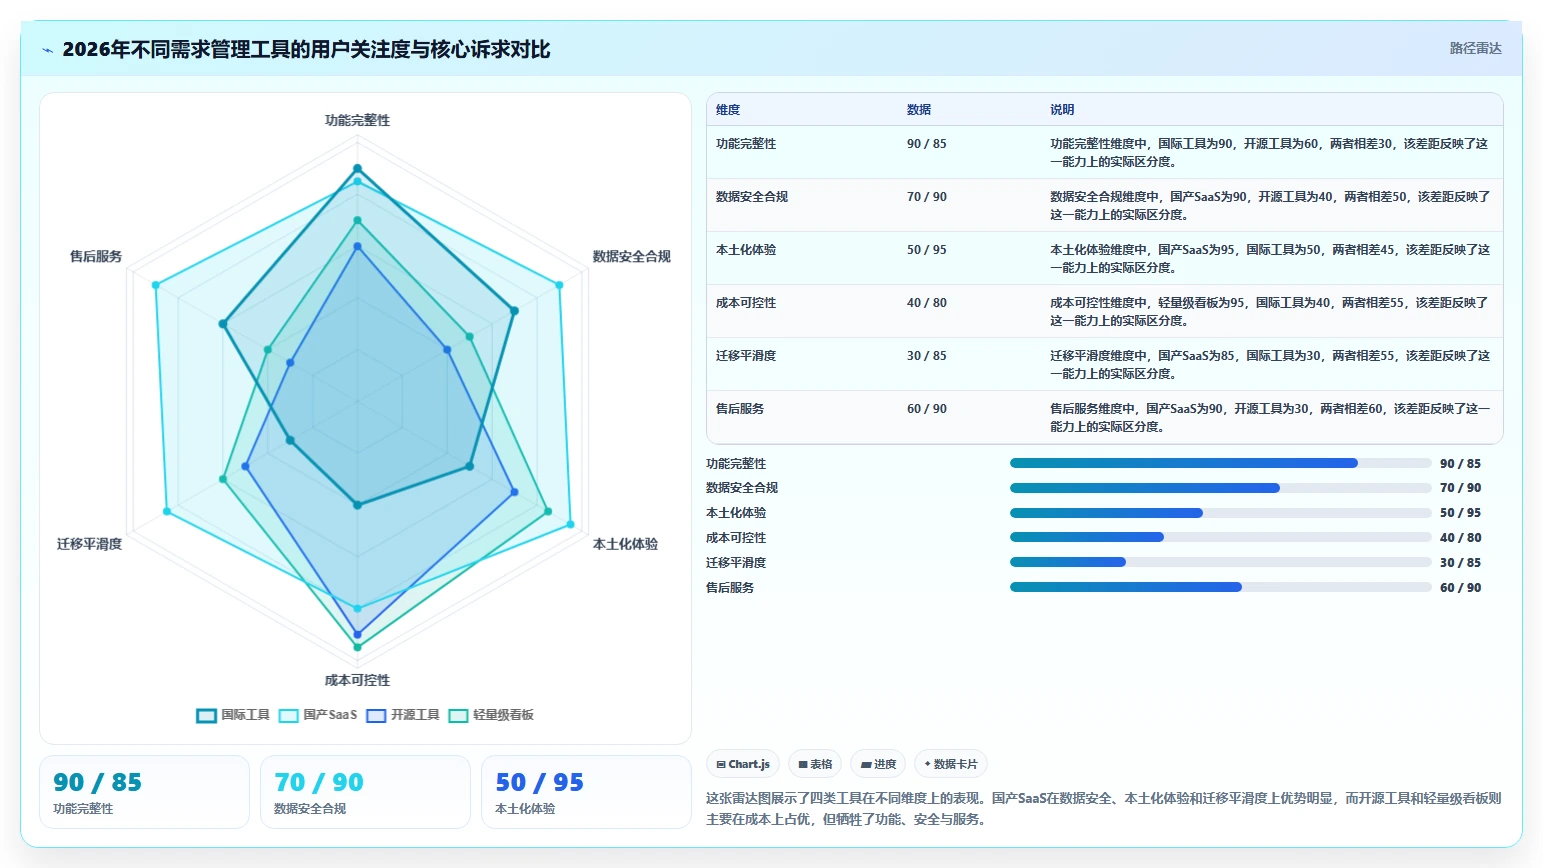Viewport: 1543px width, 868px height.
Task: Click the 30 / 85 table cell
Action: 927,356
